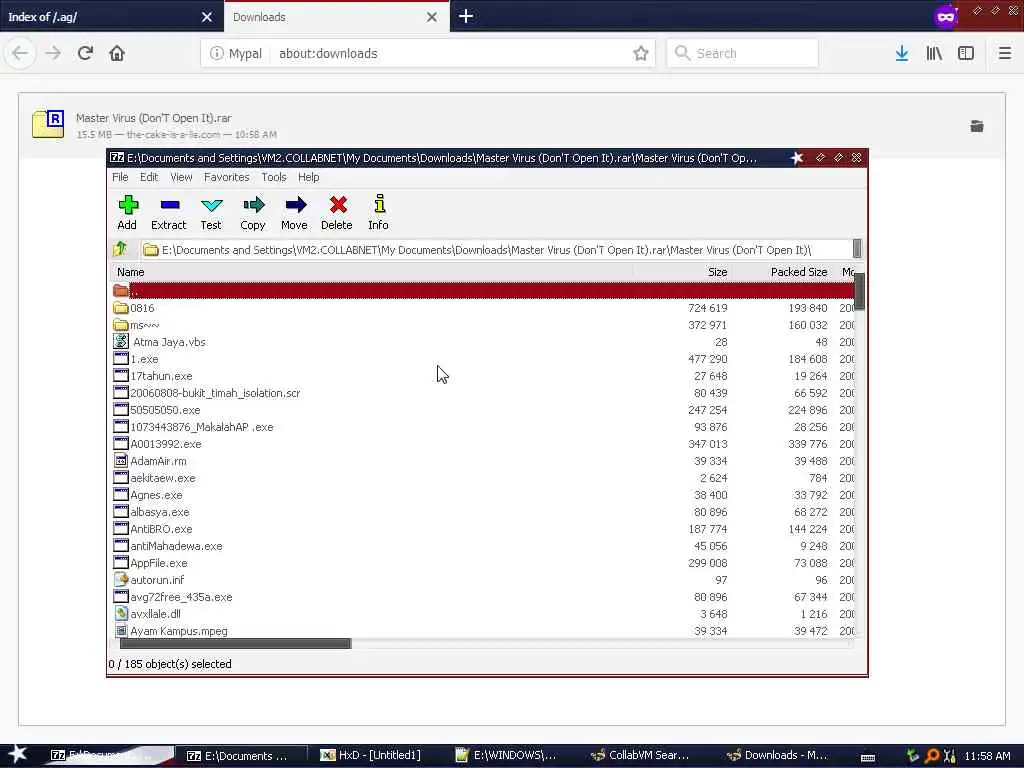This screenshot has width=1024, height=768.
Task: Click the site info icon next to Mypal
Action: point(216,54)
